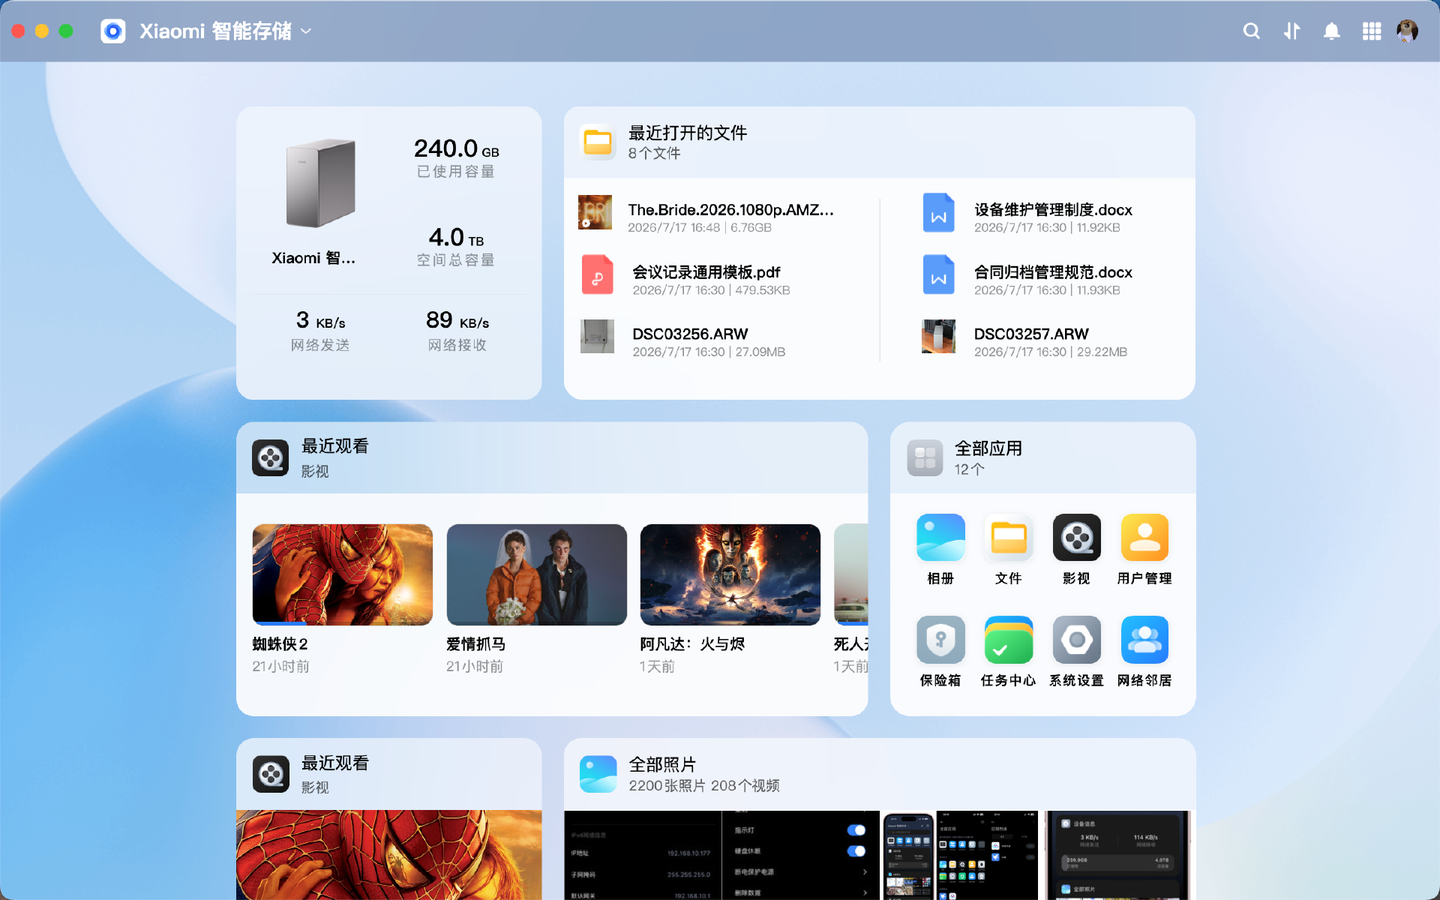This screenshot has height=900, width=1440.
Task: Click the movie title 阿凡达：火与烬
Action: [692, 644]
